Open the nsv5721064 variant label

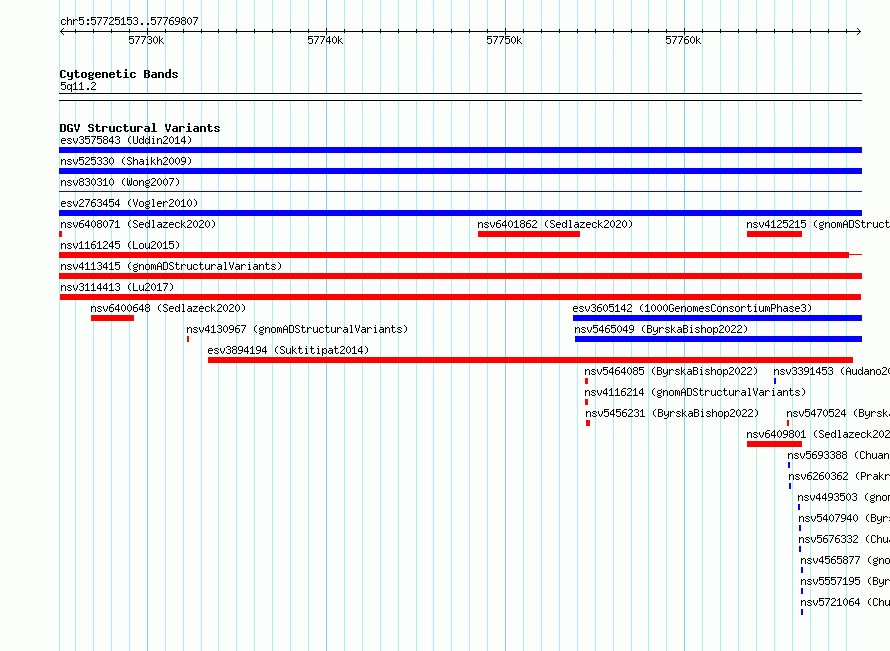[x=845, y=602]
